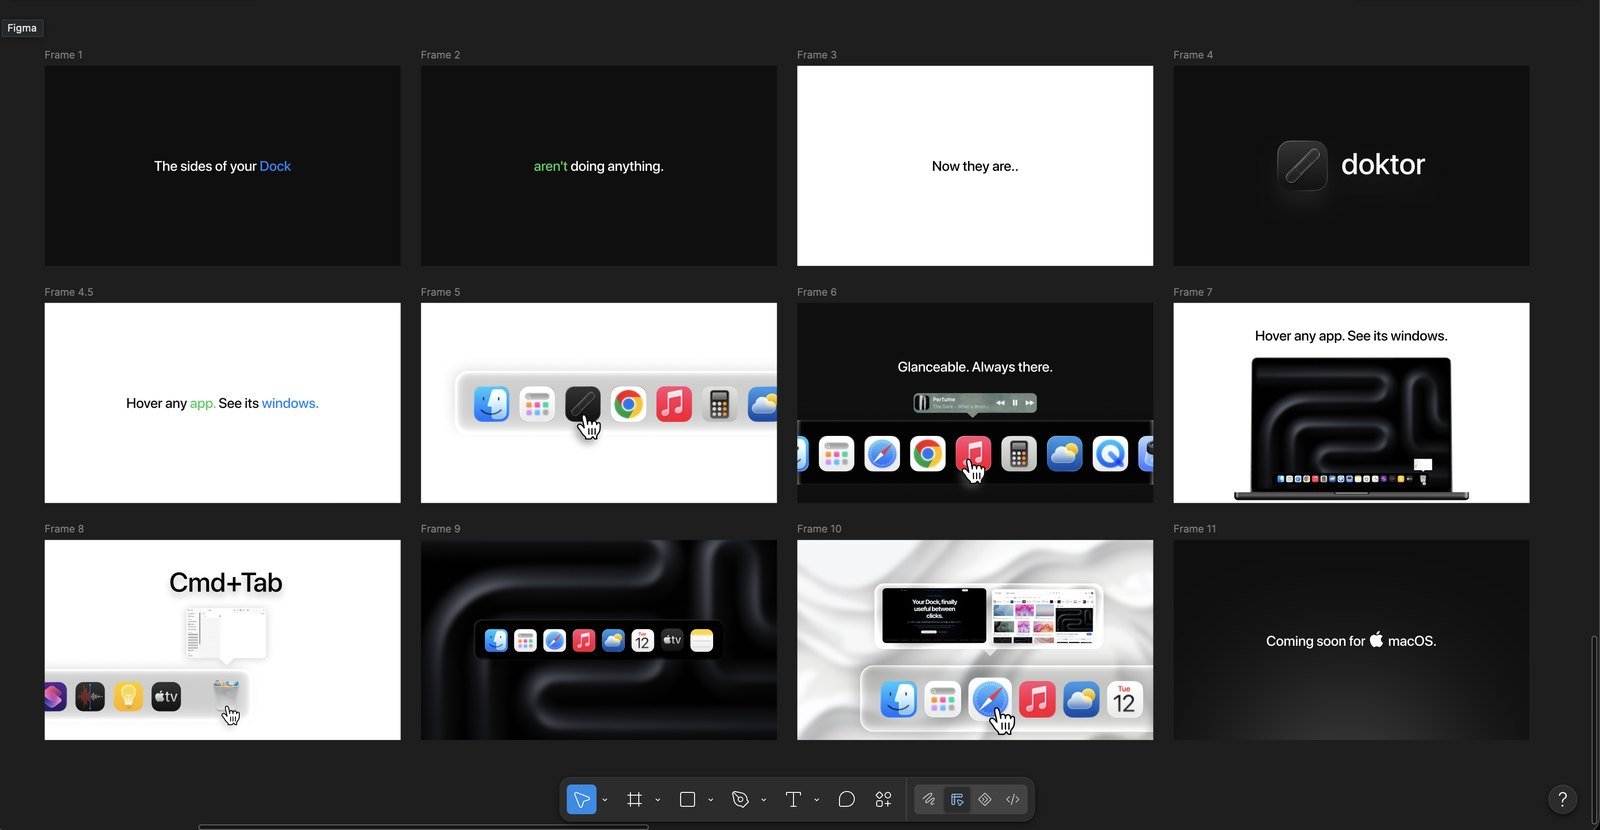Click the 'Cmd+Tab' heading in Frame 8
This screenshot has height=830, width=1600.
[226, 582]
